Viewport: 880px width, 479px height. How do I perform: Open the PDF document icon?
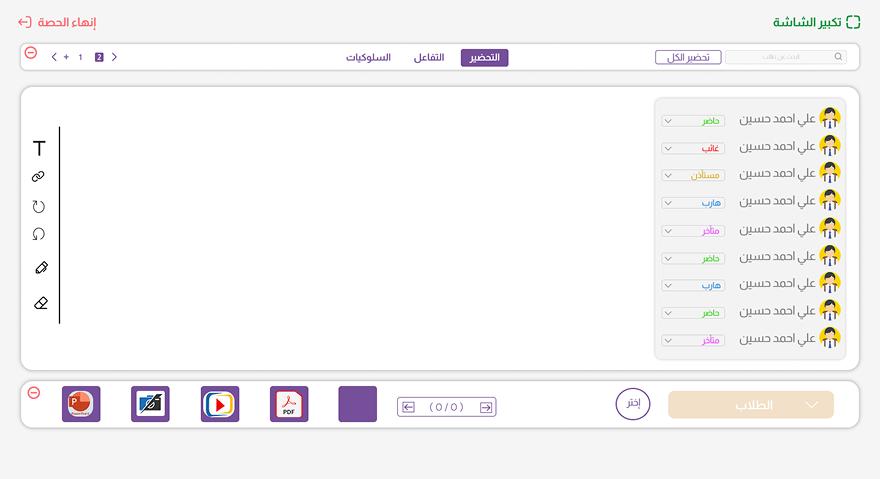click(289, 404)
